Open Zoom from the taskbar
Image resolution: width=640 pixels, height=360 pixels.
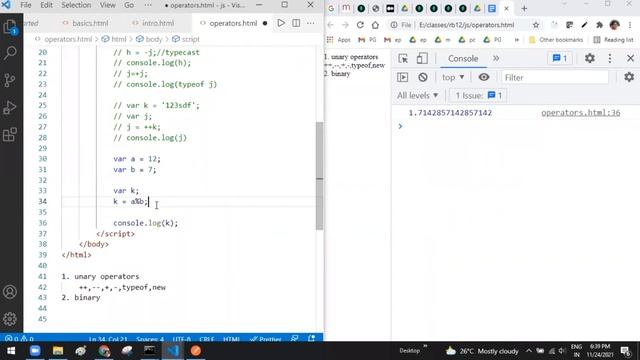35,351
